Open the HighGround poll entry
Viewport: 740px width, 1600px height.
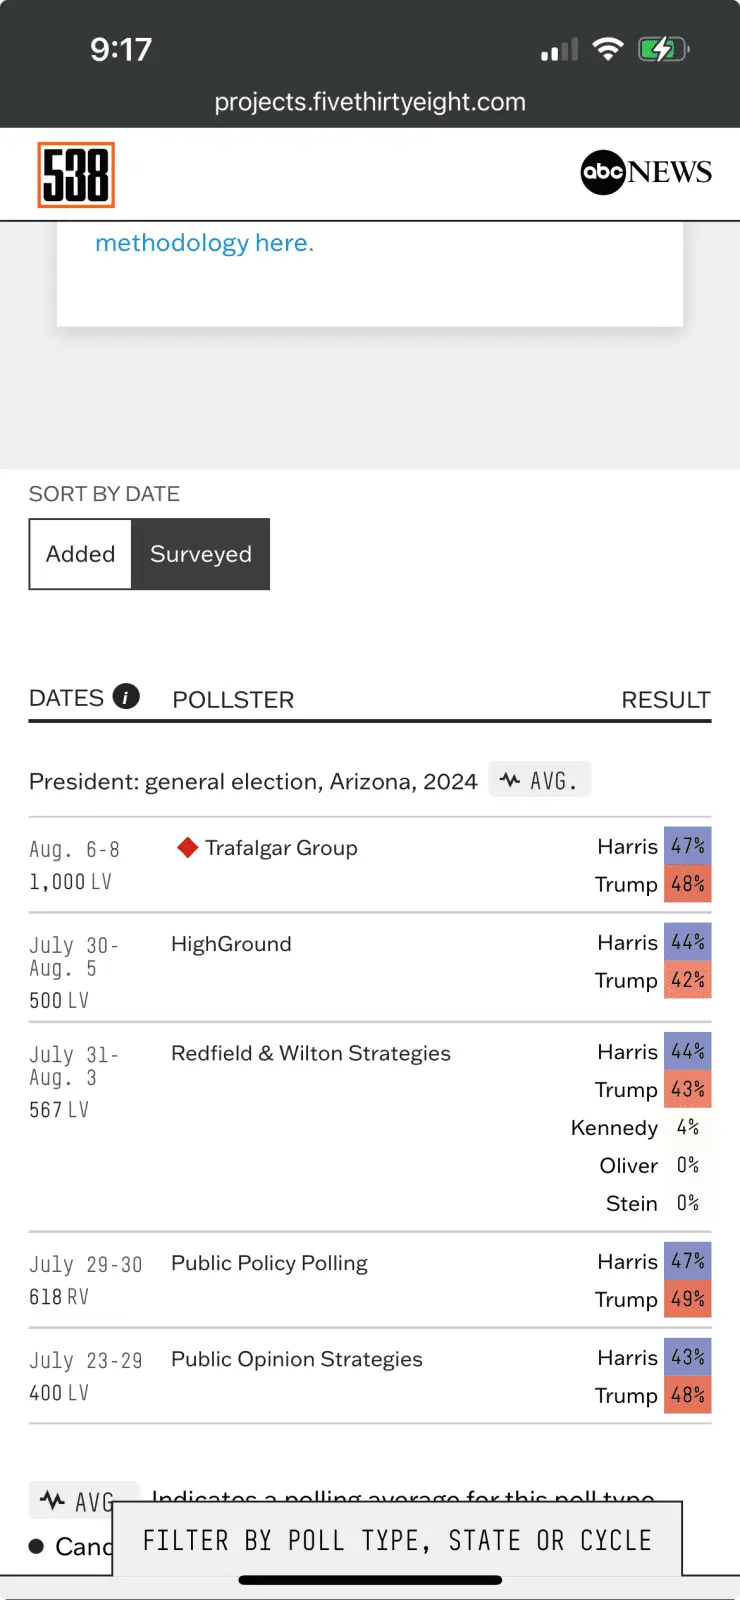(x=231, y=944)
